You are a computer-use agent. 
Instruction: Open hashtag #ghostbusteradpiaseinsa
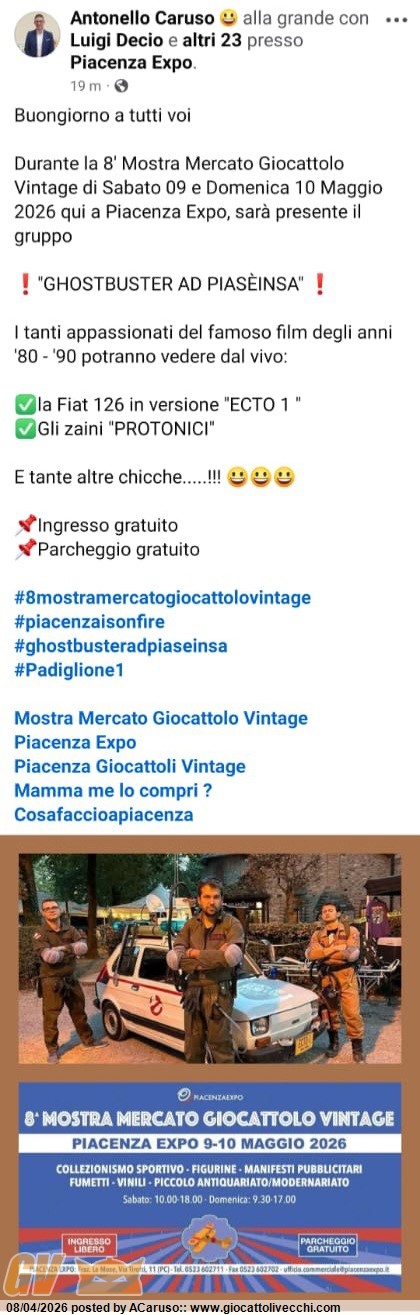click(121, 646)
